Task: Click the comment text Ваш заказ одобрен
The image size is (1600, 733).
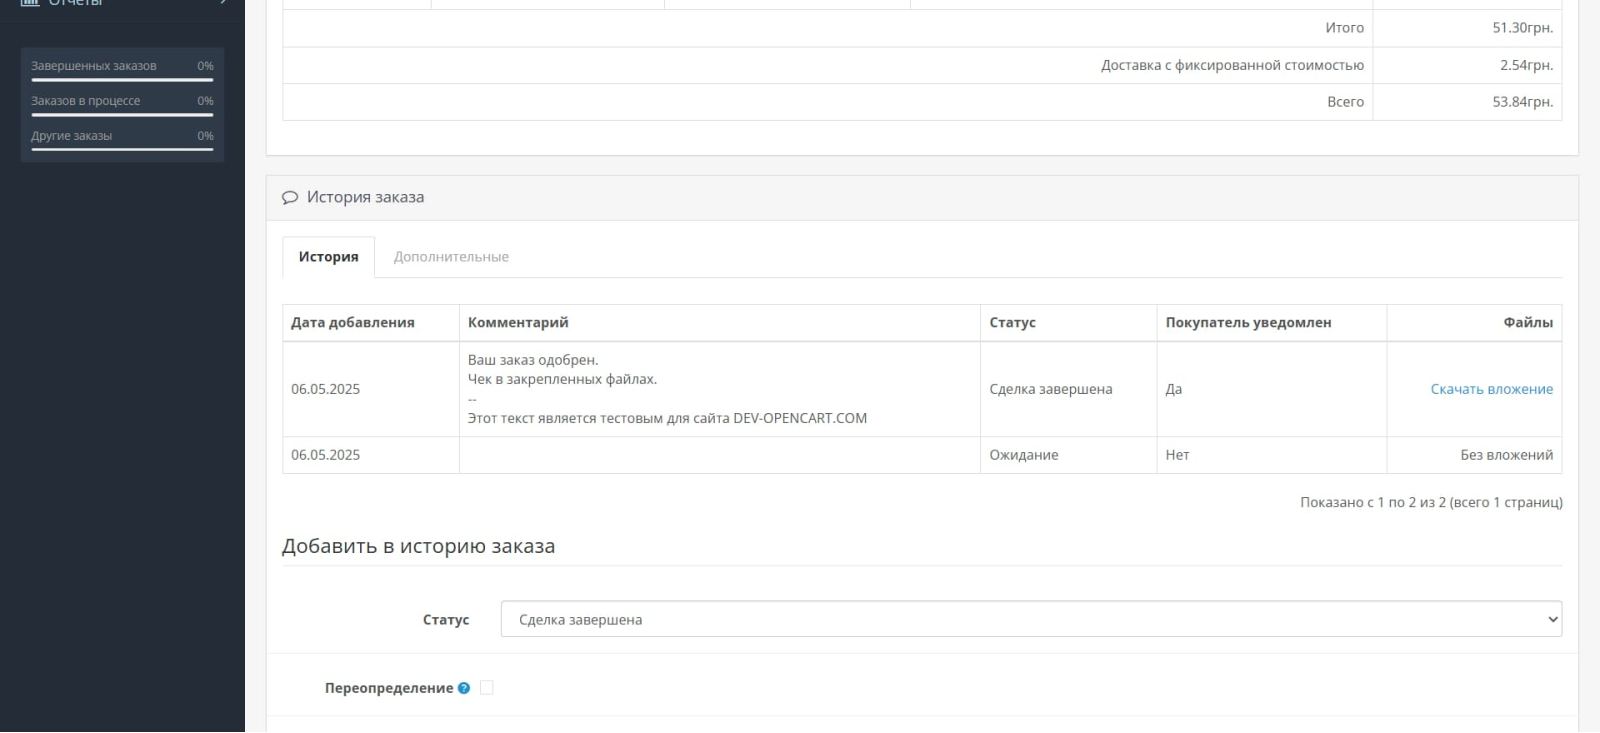Action: pyautogui.click(x=533, y=360)
